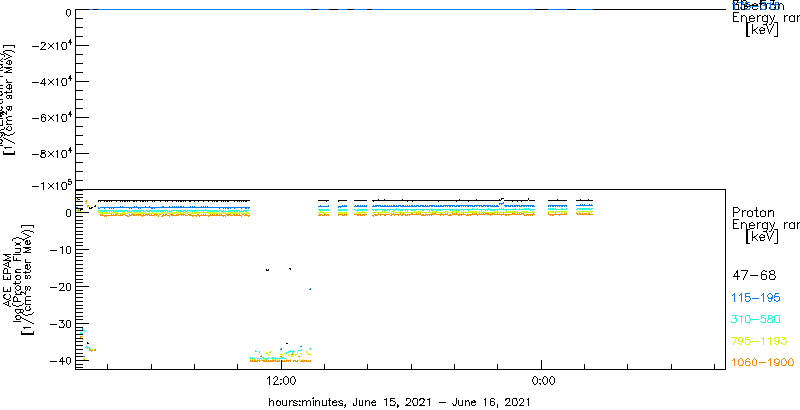This screenshot has width=800, height=410.
Task: Click the 12:00 time axis label
Action: click(282, 380)
